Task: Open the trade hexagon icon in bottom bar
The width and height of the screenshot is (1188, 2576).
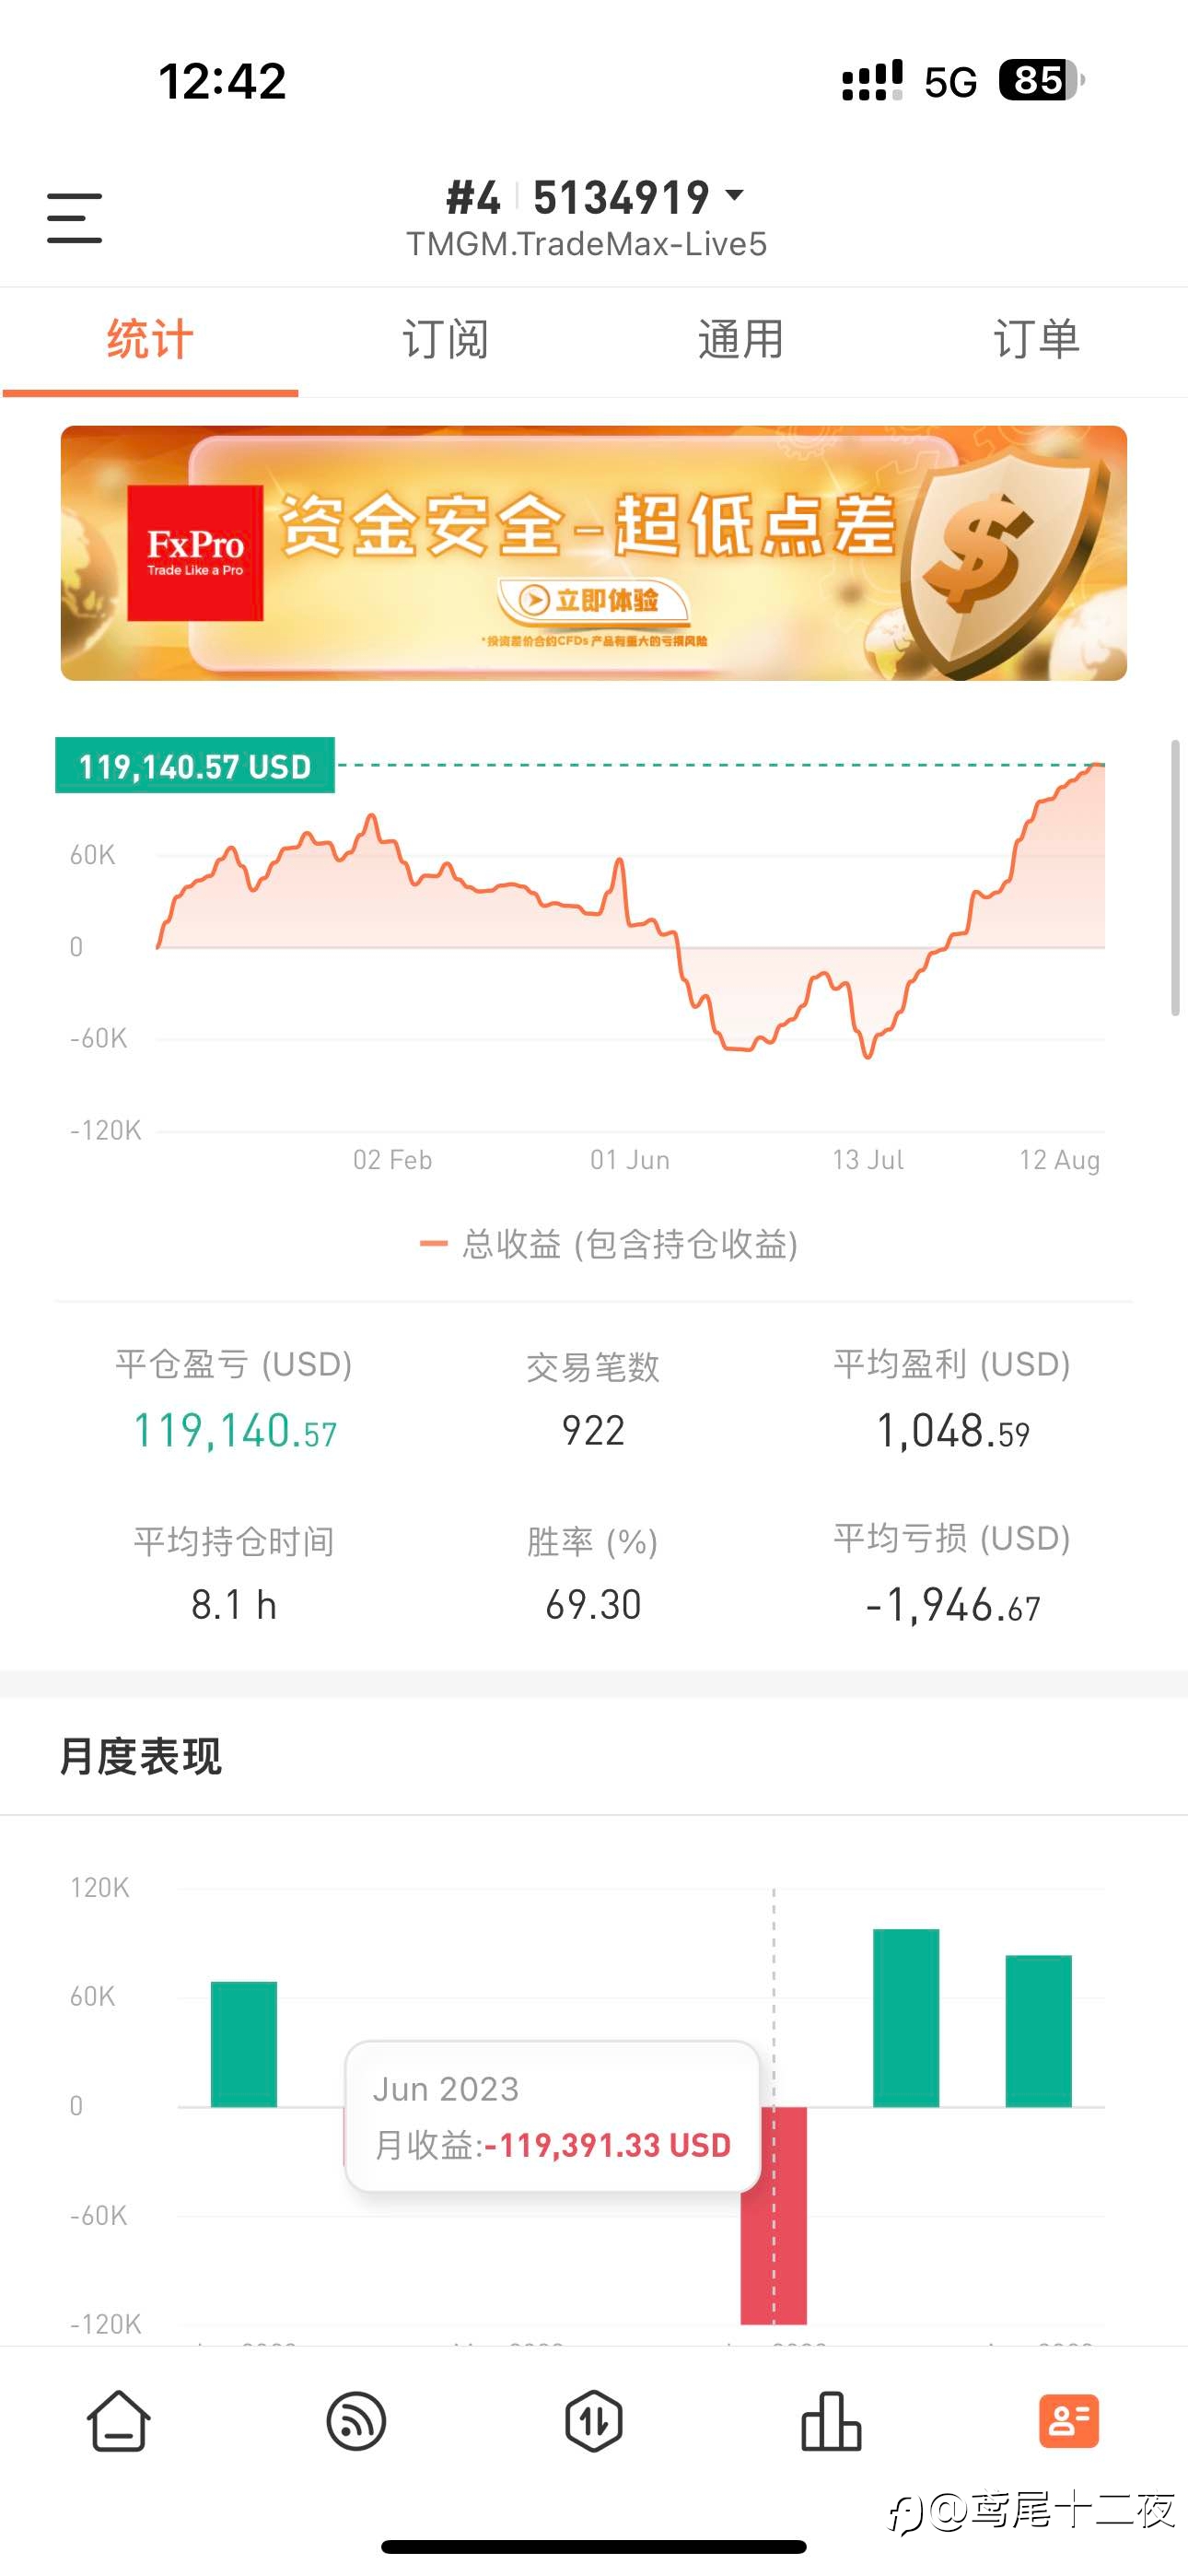Action: tap(594, 2421)
